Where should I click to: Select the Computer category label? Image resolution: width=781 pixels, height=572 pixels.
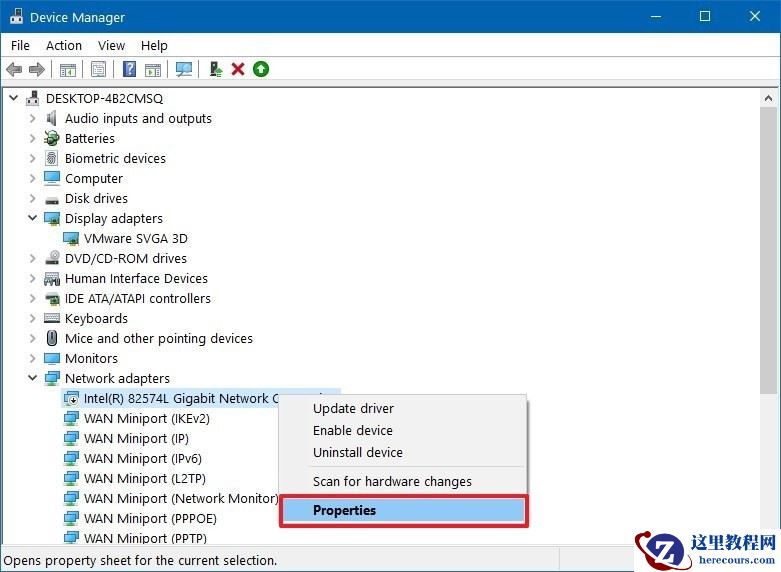pyautogui.click(x=94, y=178)
